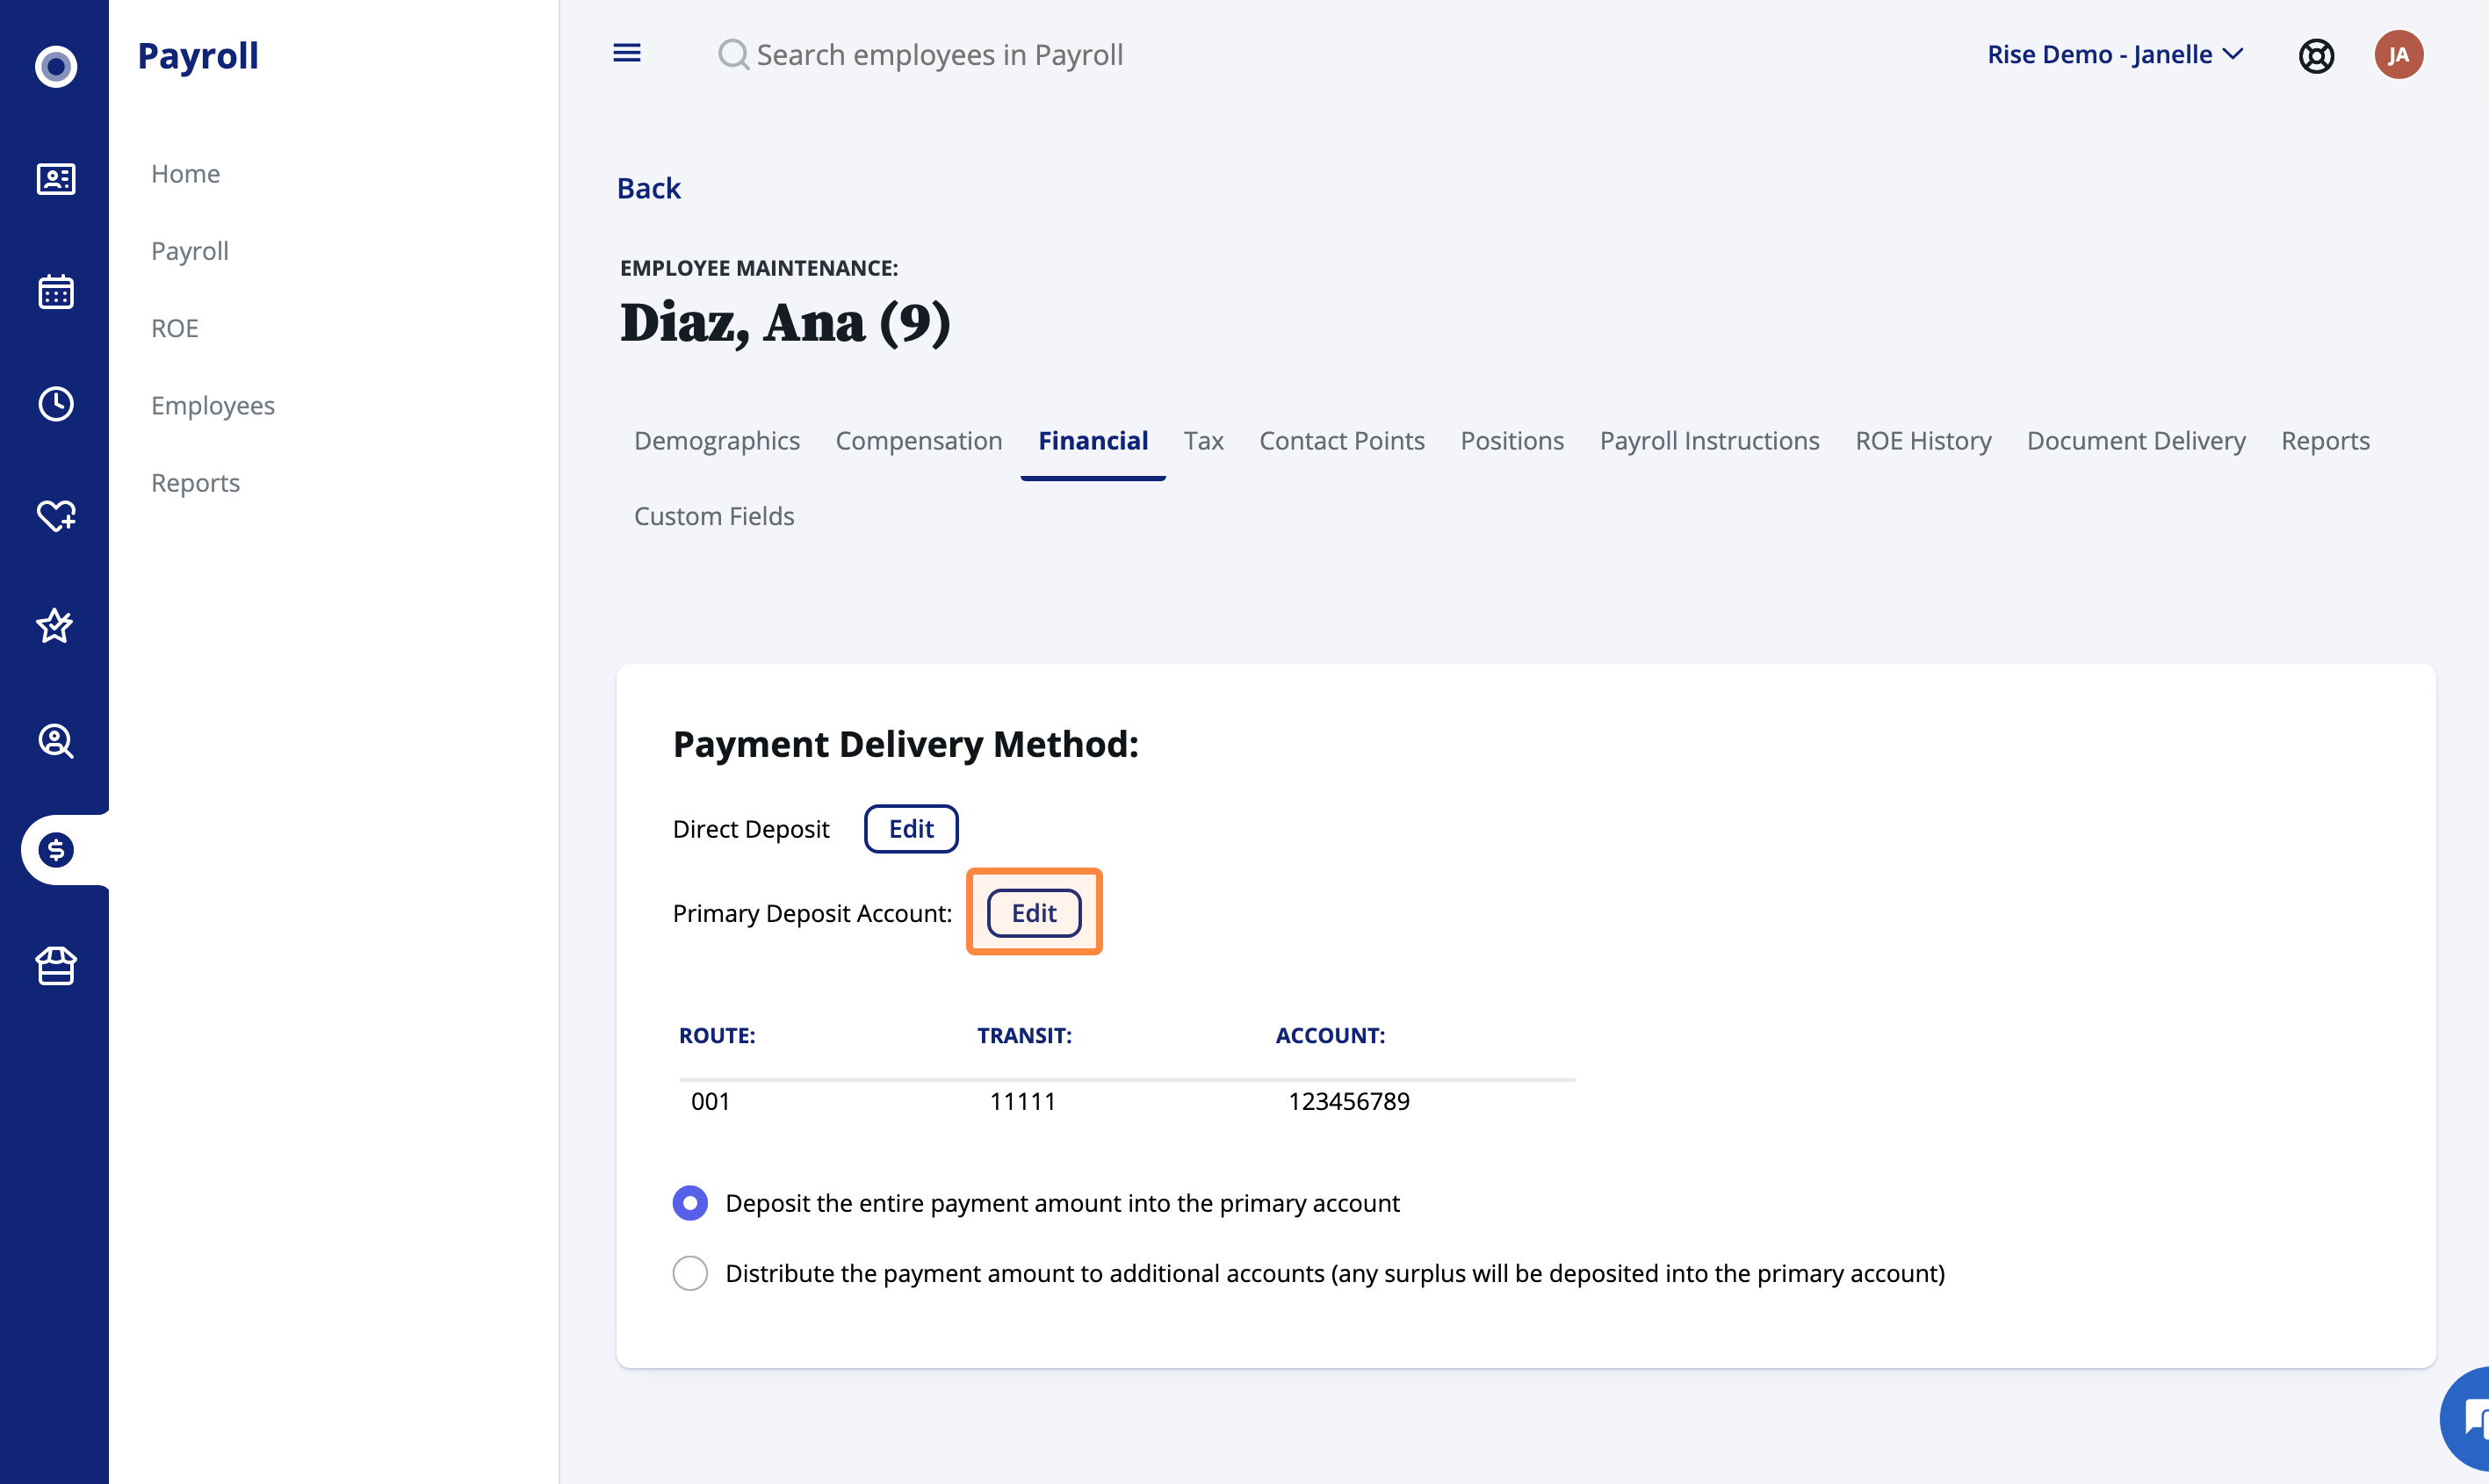Click the Search employees in Payroll field

(940, 55)
